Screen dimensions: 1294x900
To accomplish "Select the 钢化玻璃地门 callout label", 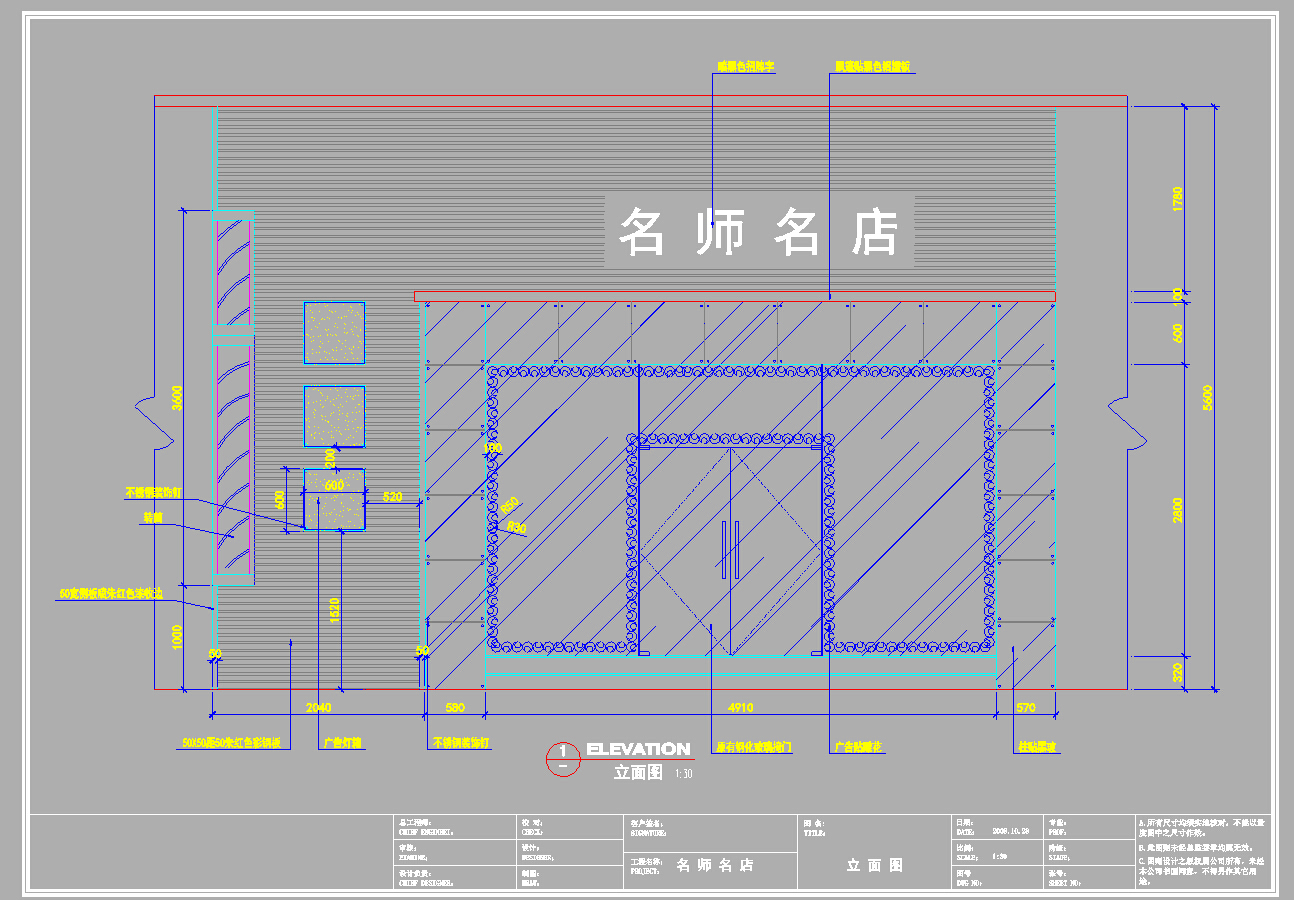I will [754, 747].
